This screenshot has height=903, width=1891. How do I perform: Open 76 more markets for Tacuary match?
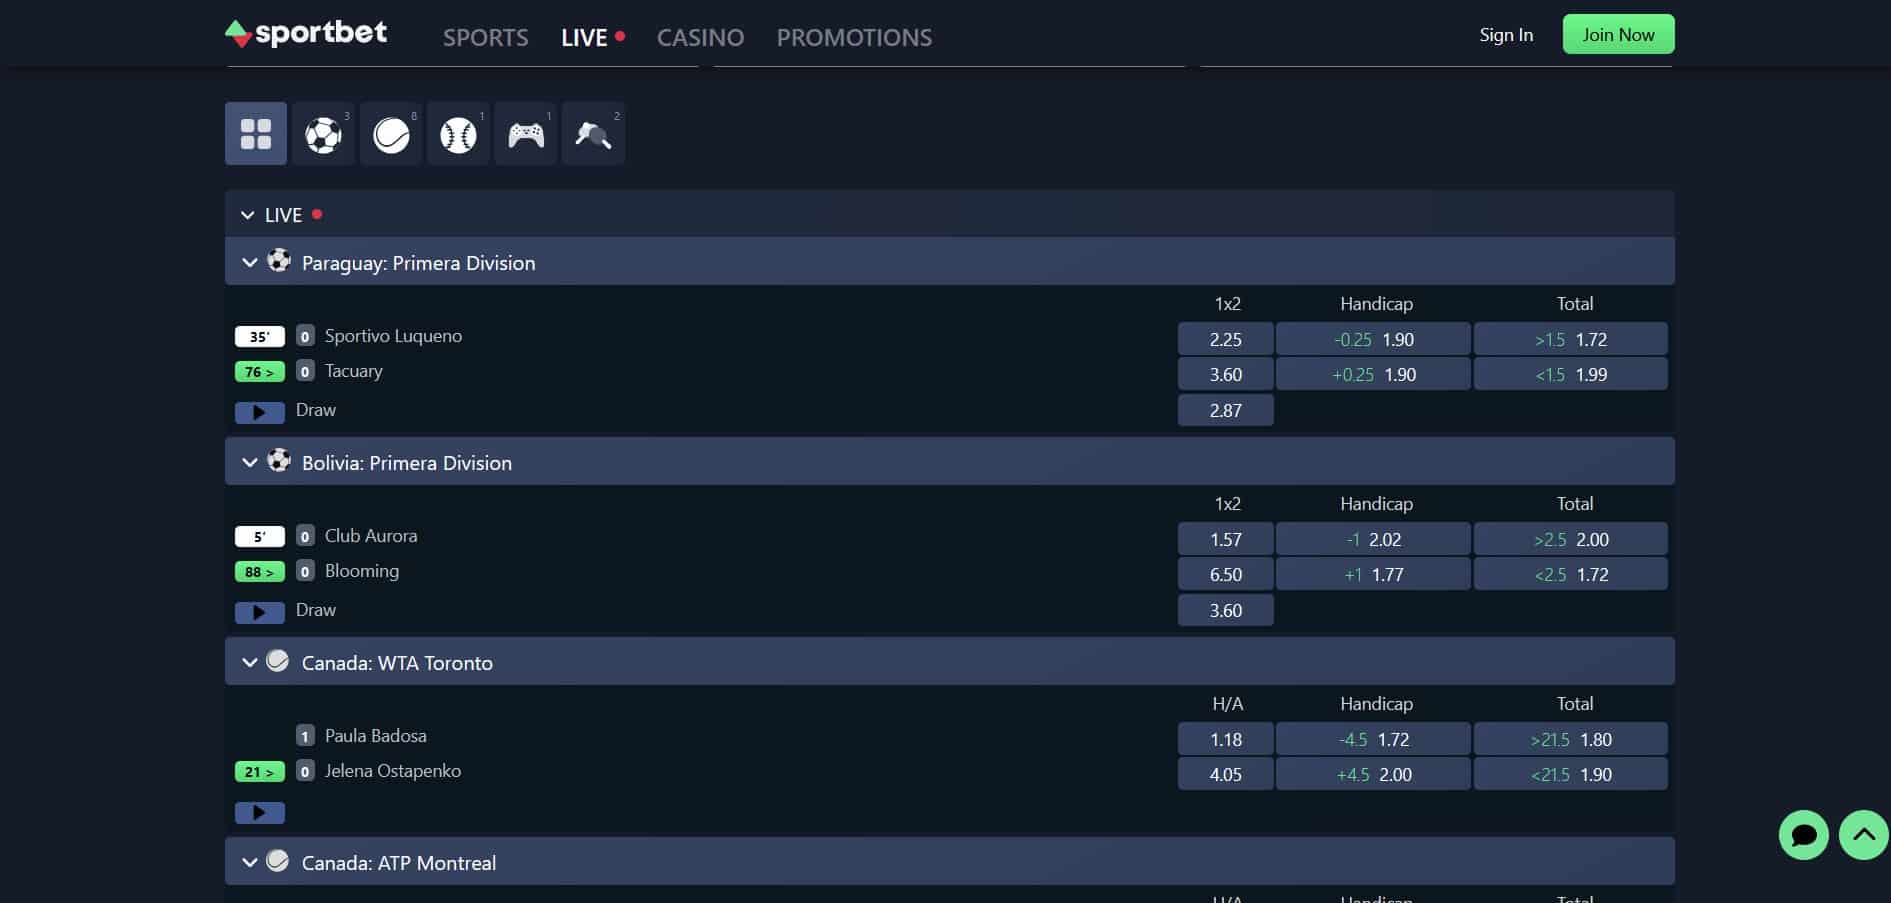[x=260, y=372]
